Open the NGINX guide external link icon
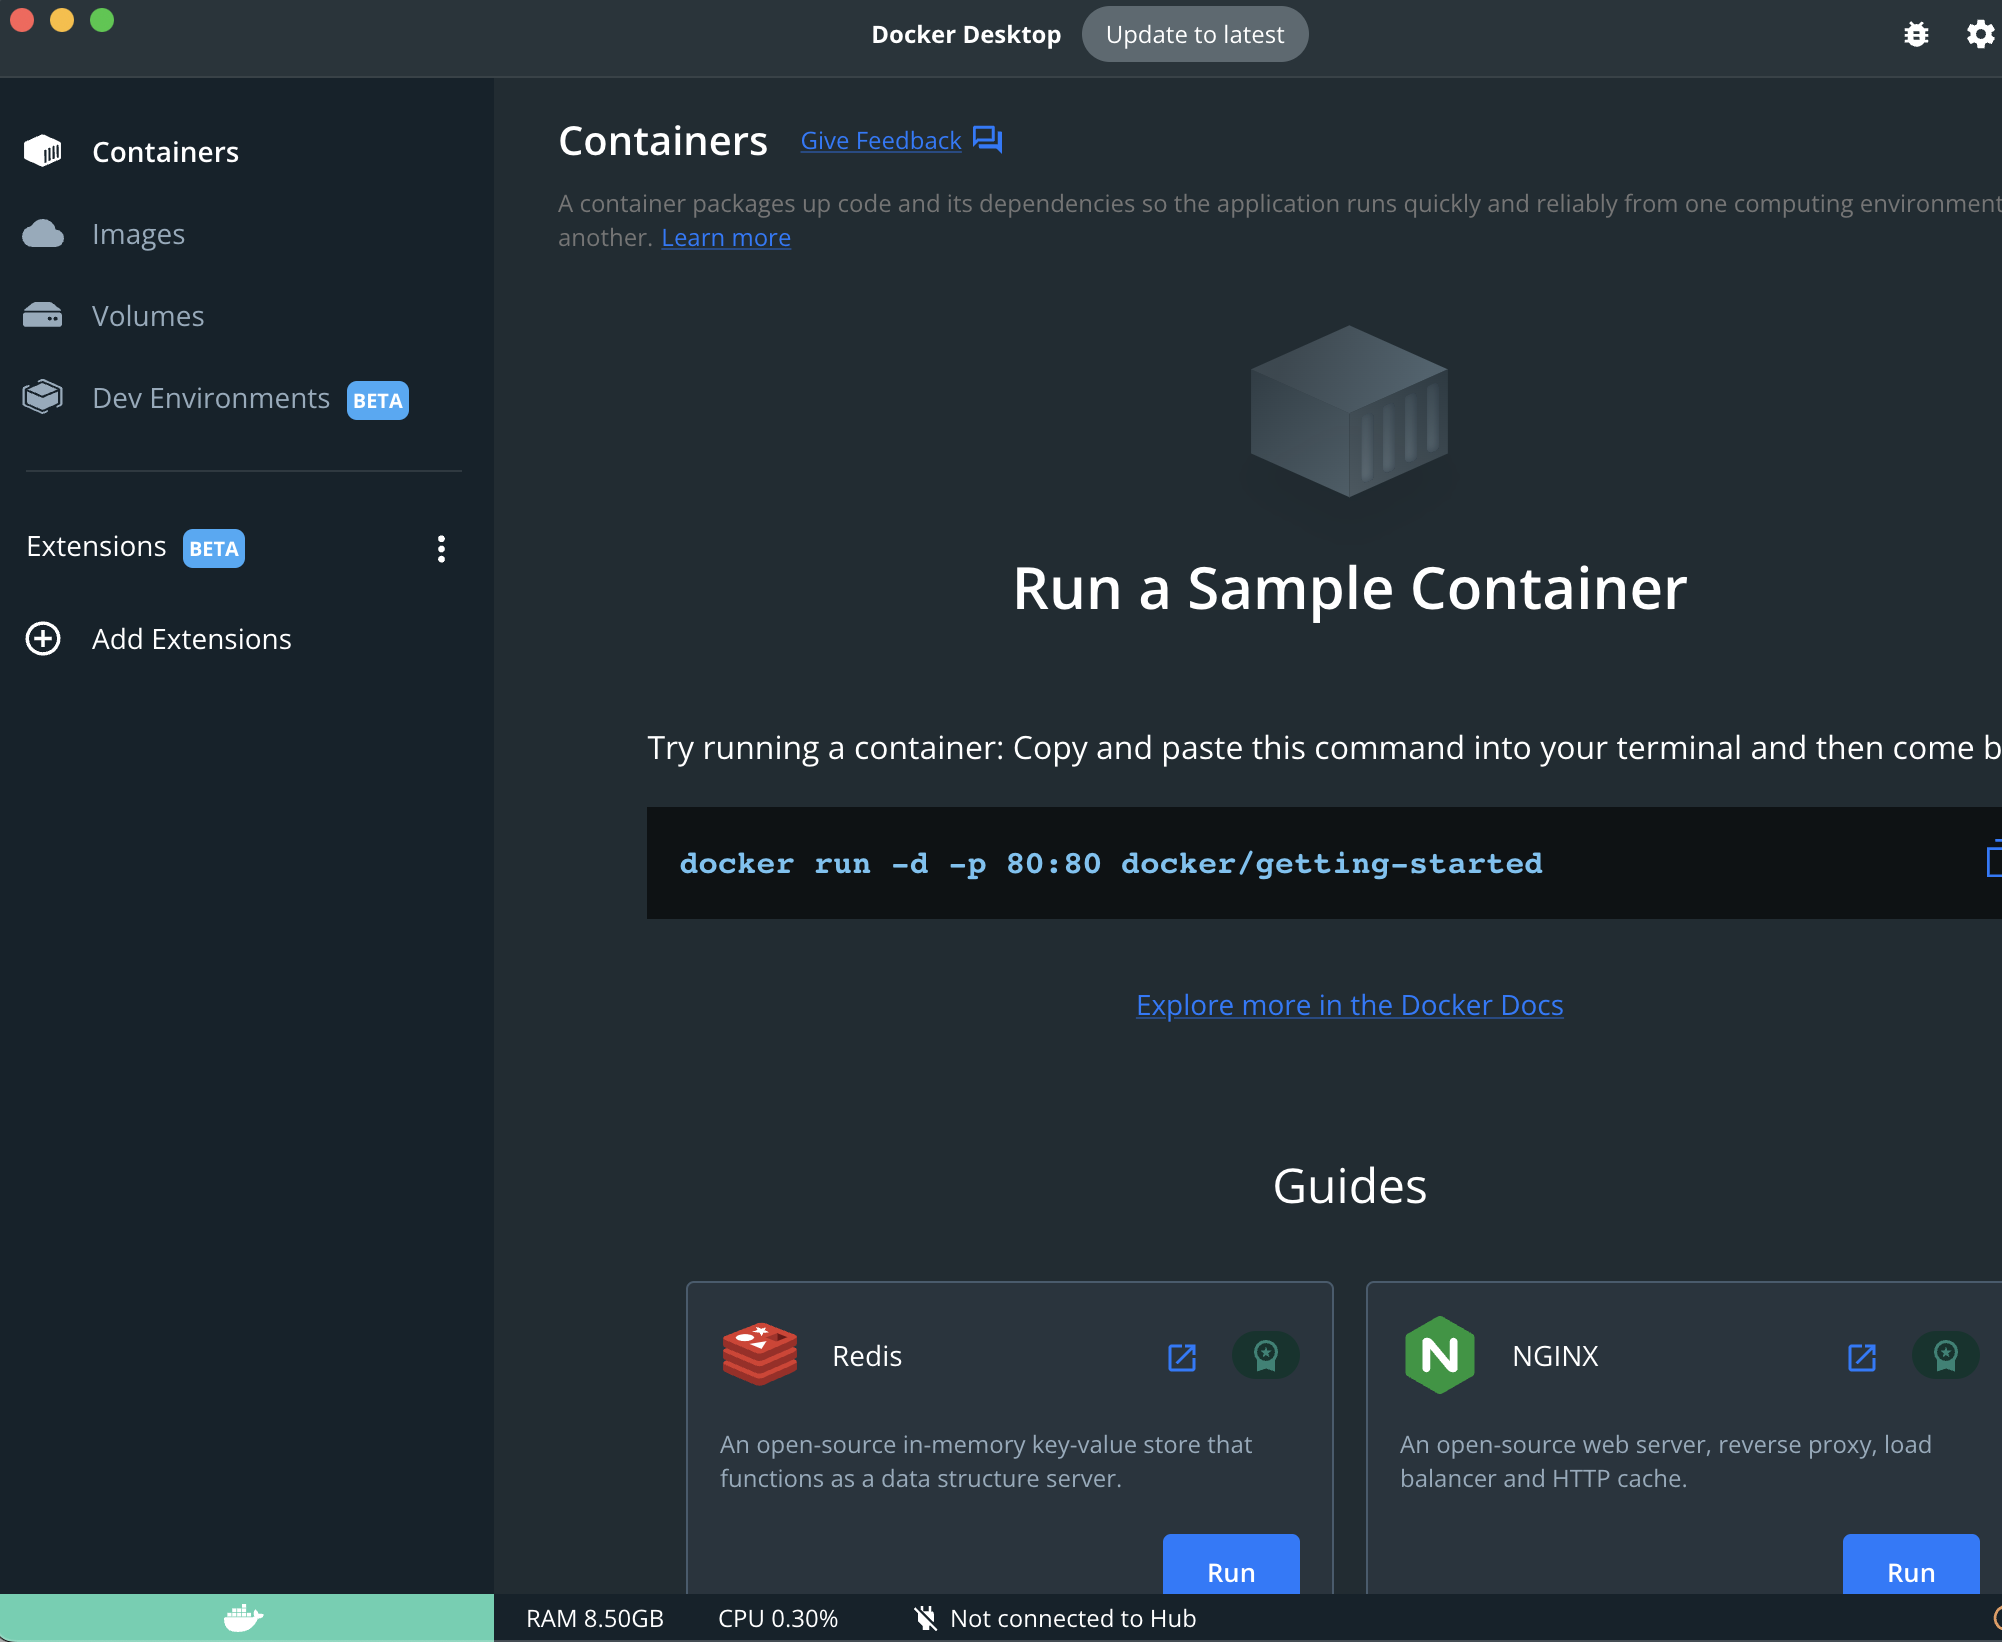This screenshot has width=2002, height=1642. coord(1861,1357)
